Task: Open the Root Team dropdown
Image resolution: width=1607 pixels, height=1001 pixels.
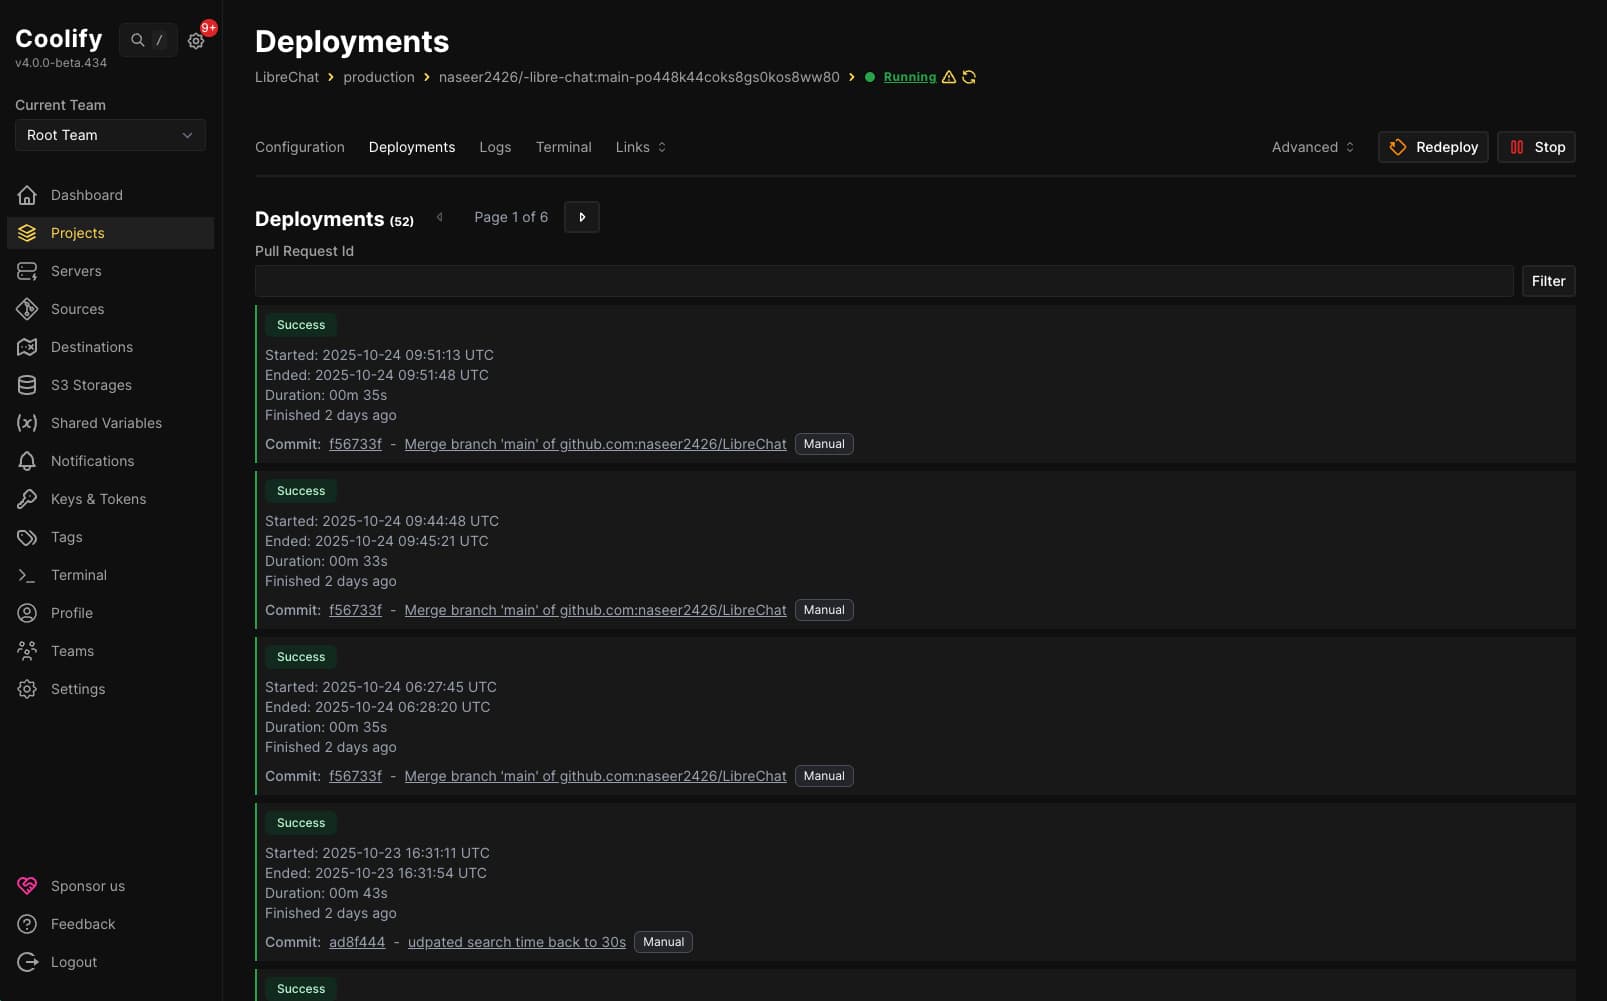Action: tap(110, 135)
